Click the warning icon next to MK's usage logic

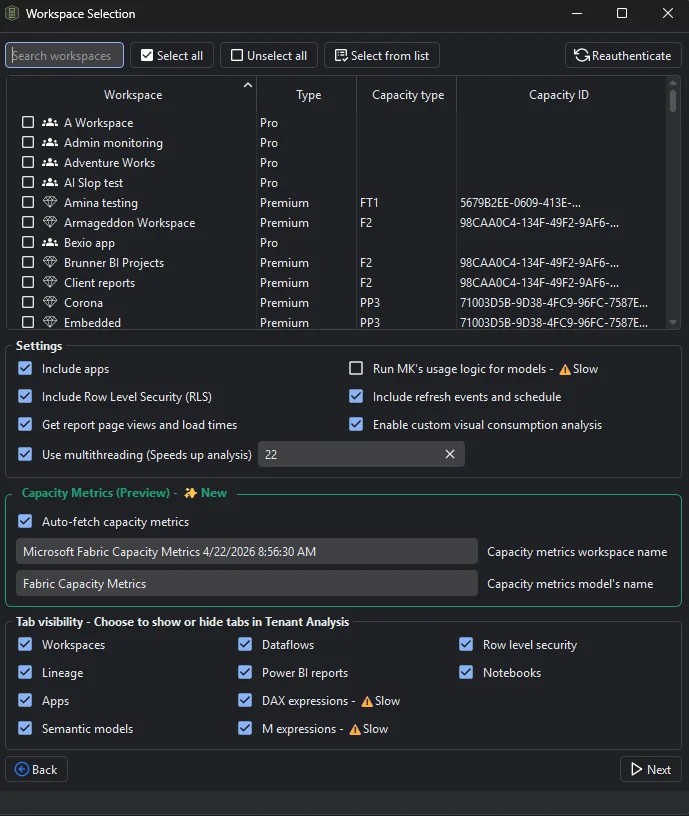[x=565, y=369]
